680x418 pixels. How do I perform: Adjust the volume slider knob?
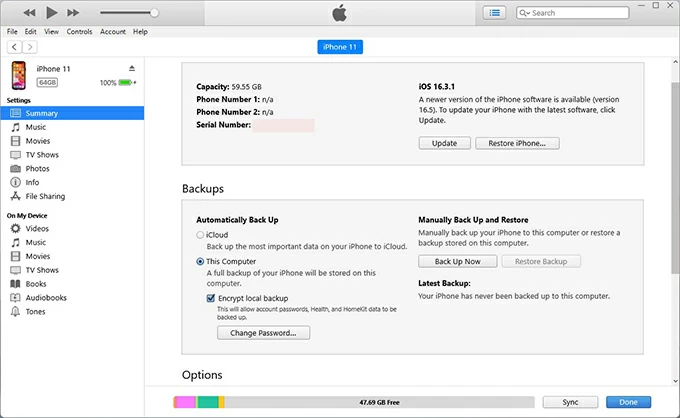click(153, 13)
